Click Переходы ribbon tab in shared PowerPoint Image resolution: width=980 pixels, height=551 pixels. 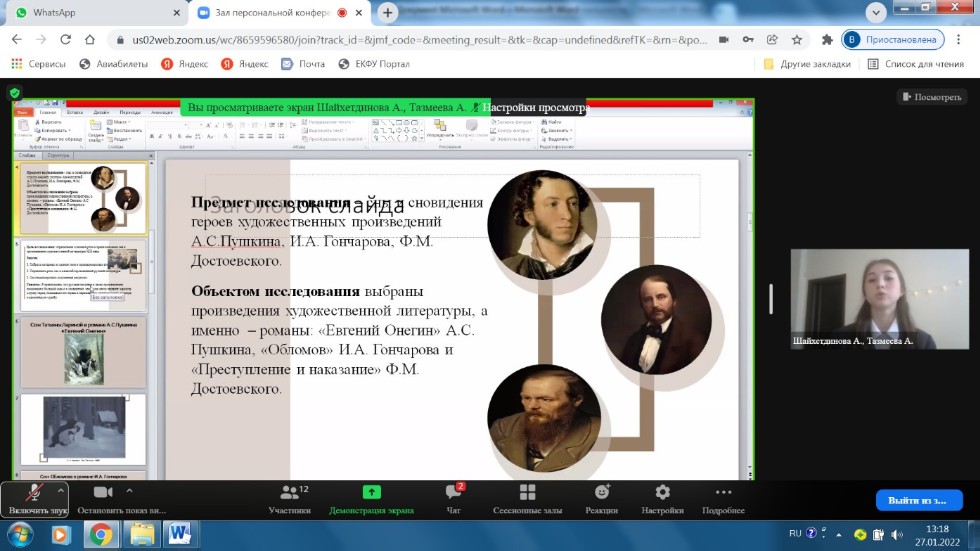(130, 112)
